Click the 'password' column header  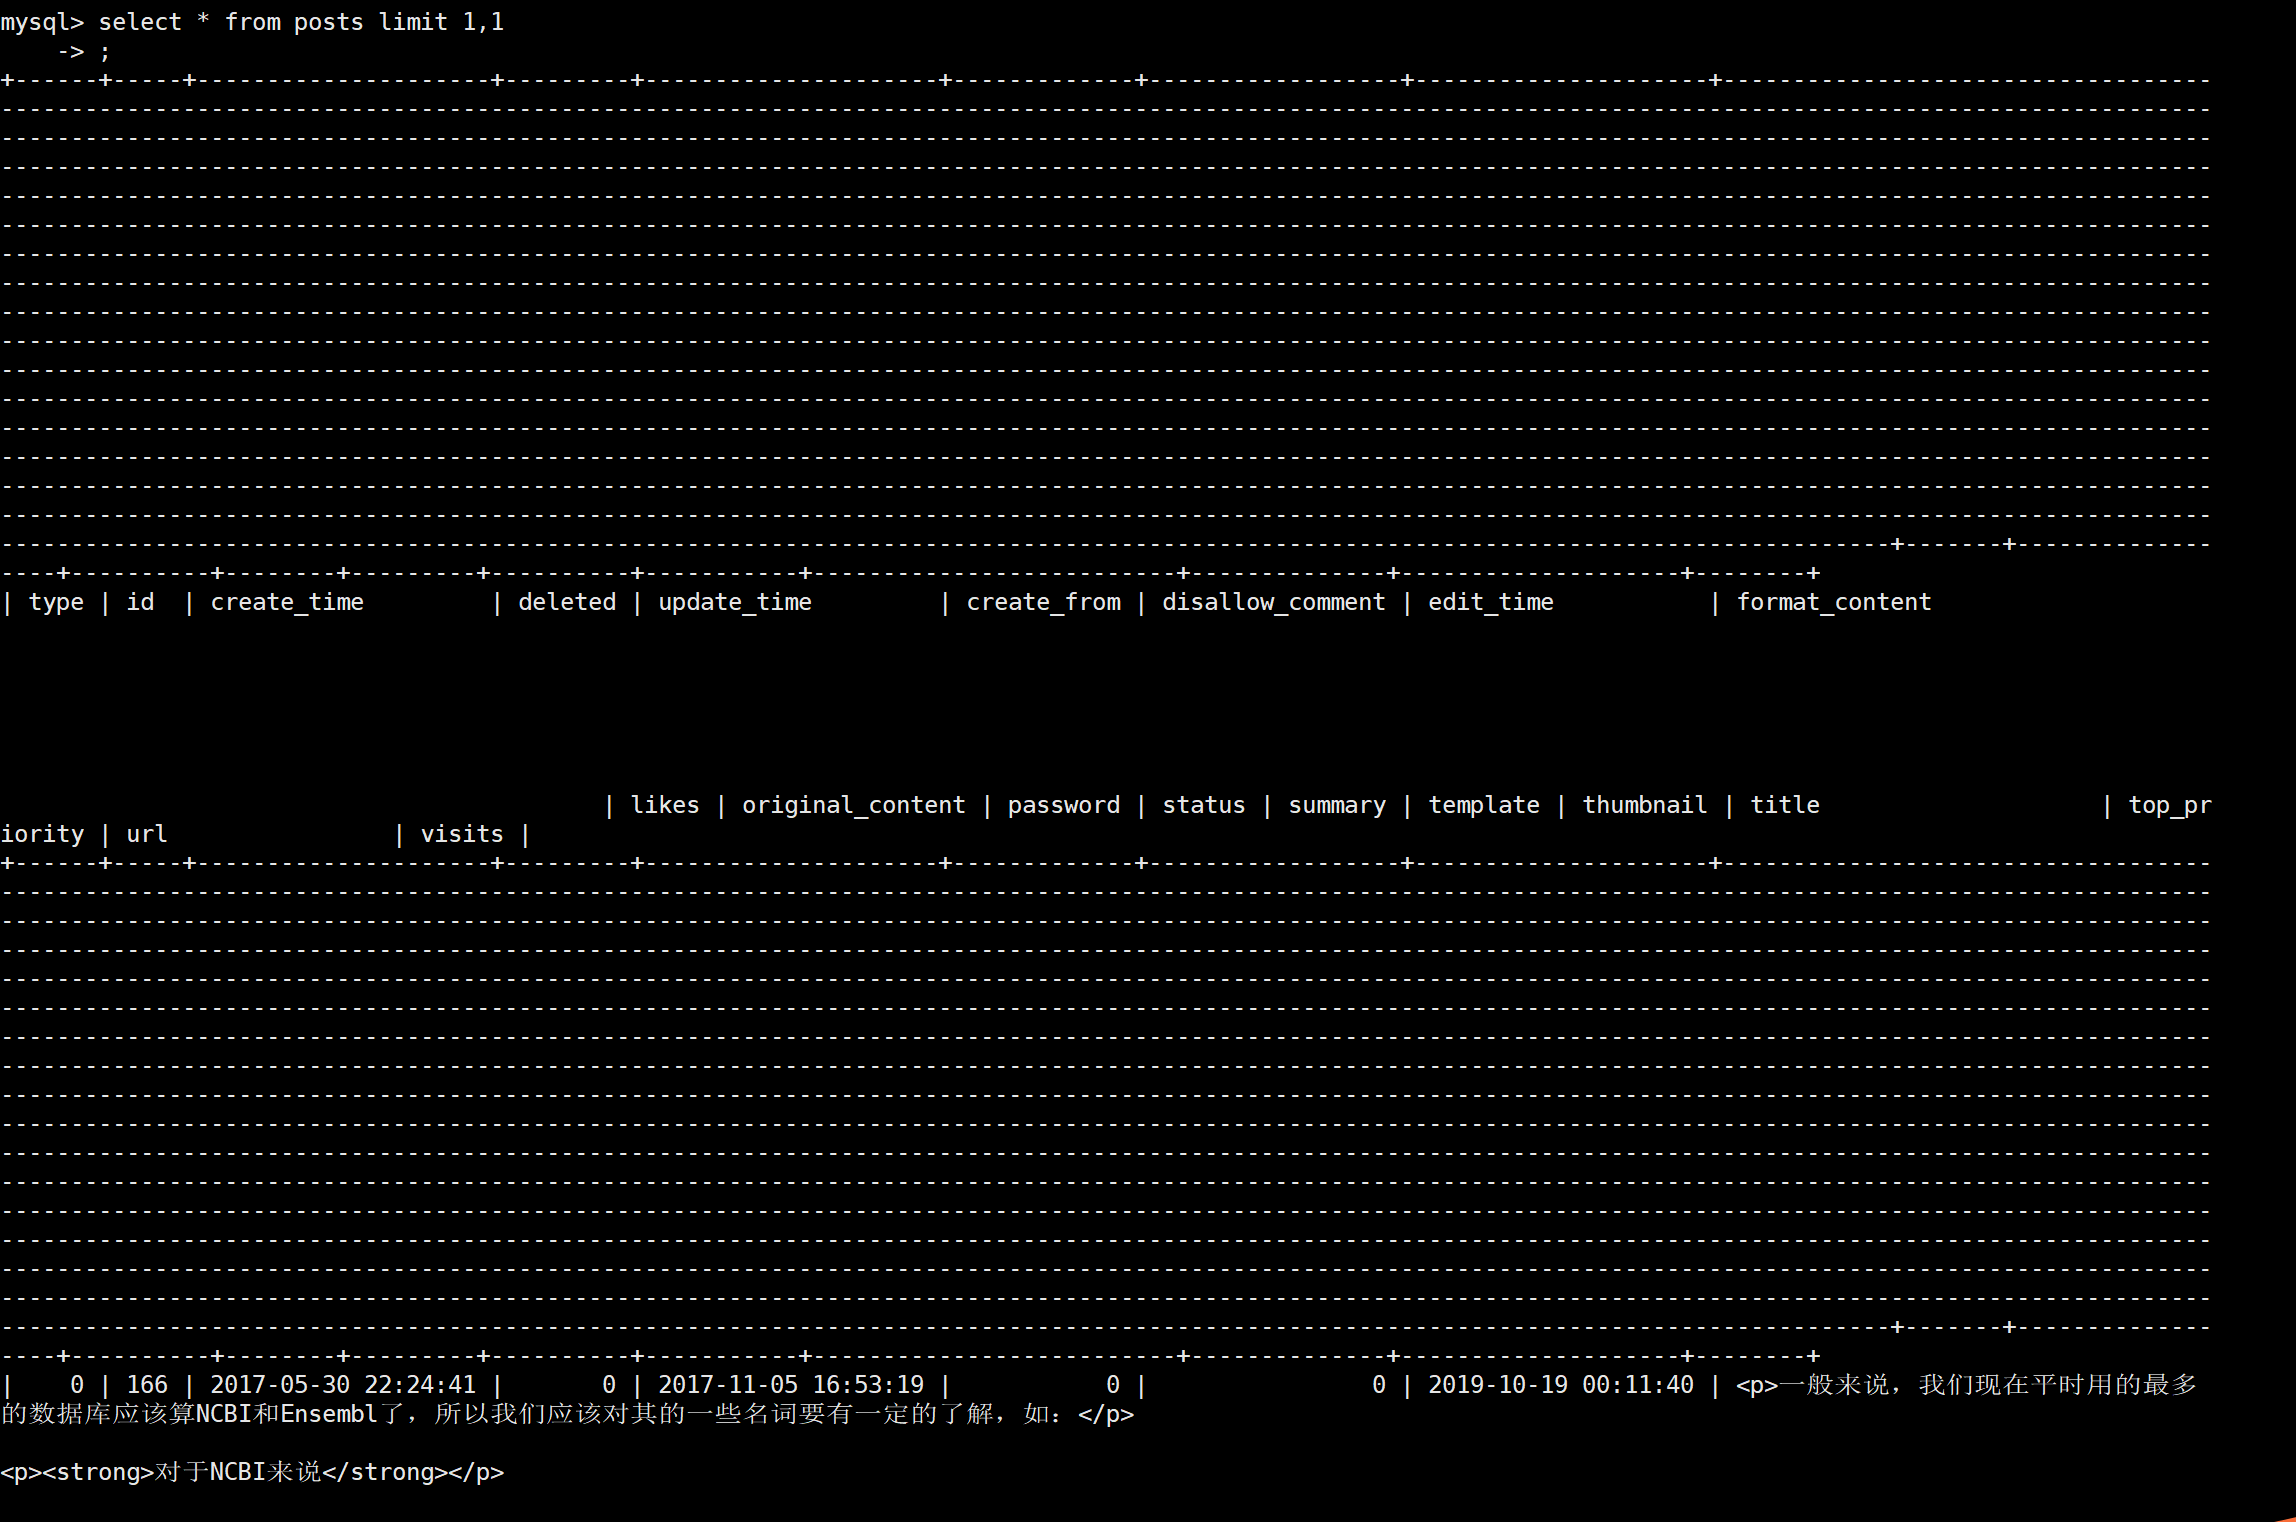(x=1064, y=805)
